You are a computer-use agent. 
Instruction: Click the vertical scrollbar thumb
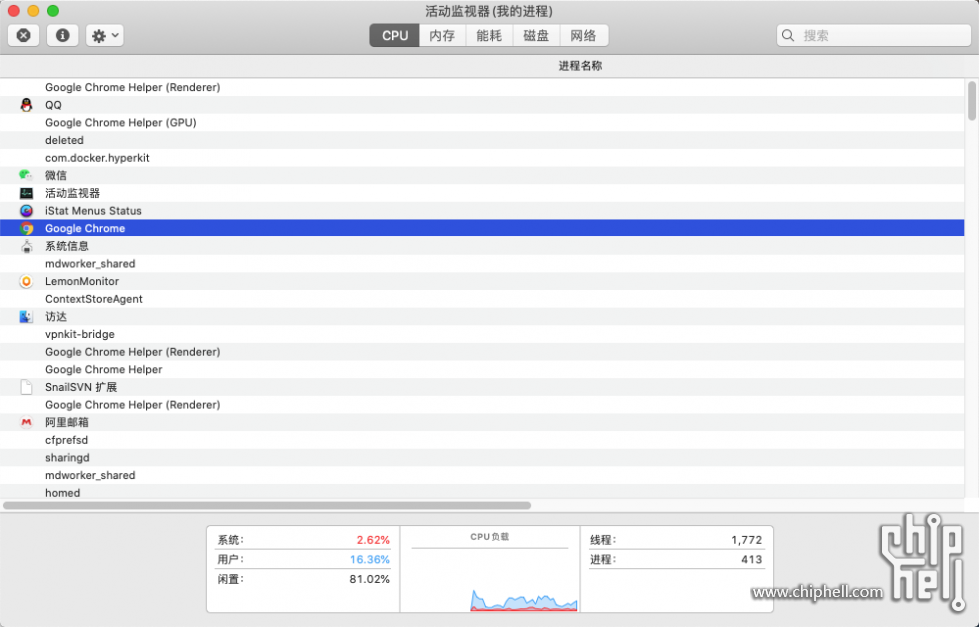(x=972, y=101)
